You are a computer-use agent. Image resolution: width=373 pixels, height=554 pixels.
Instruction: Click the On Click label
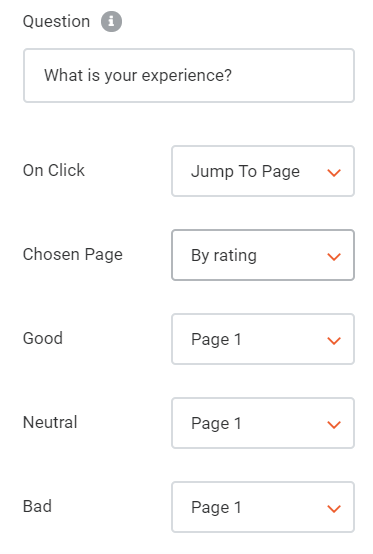(54, 170)
